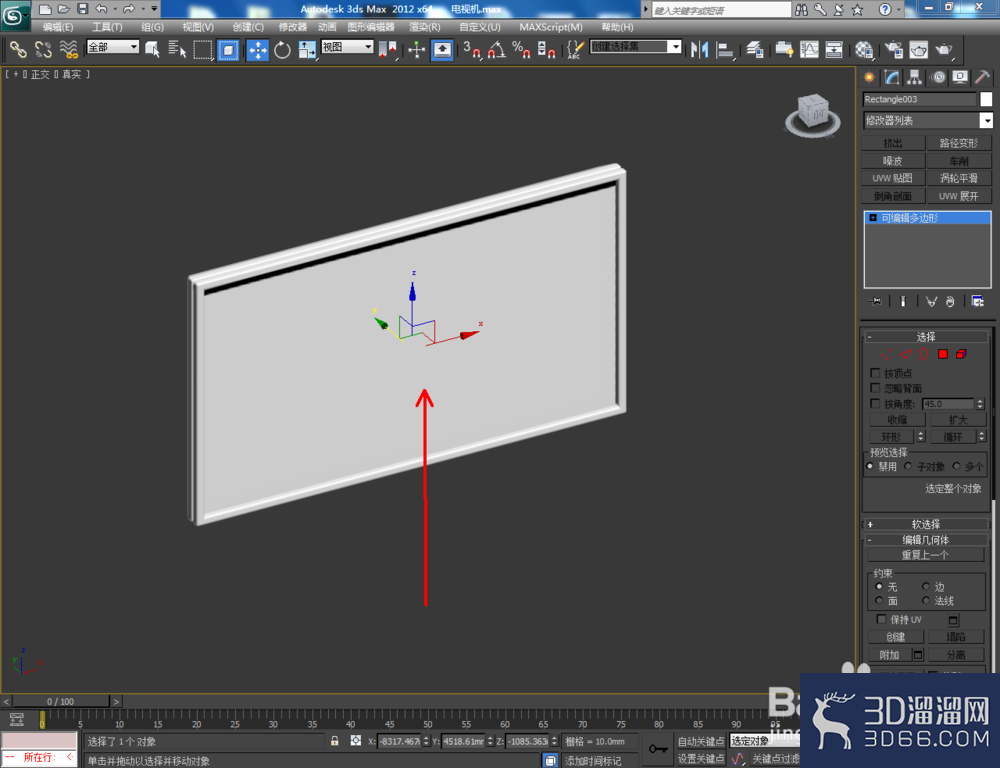Viewport: 1000px width, 768px height.
Task: Click the Align tool icon
Action: coord(725,50)
